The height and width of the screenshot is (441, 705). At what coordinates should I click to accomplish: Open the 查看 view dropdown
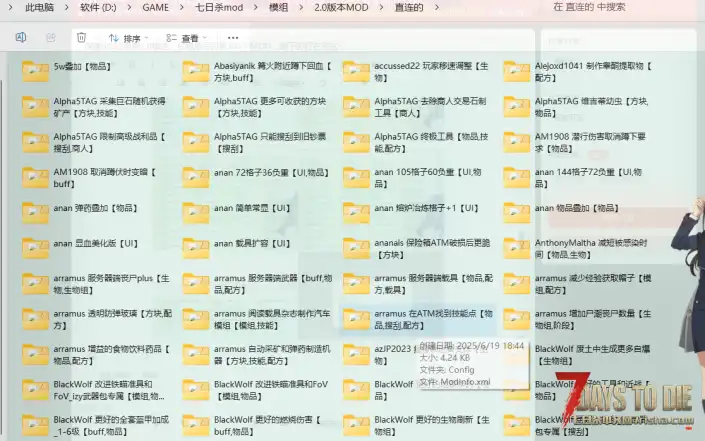click(186, 38)
